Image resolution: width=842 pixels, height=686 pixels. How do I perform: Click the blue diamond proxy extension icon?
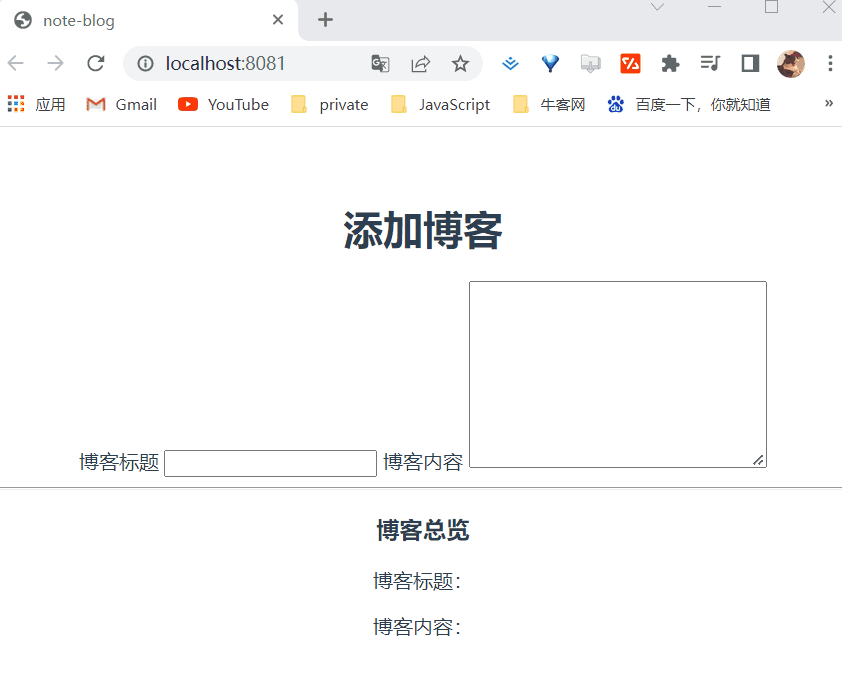[x=550, y=63]
